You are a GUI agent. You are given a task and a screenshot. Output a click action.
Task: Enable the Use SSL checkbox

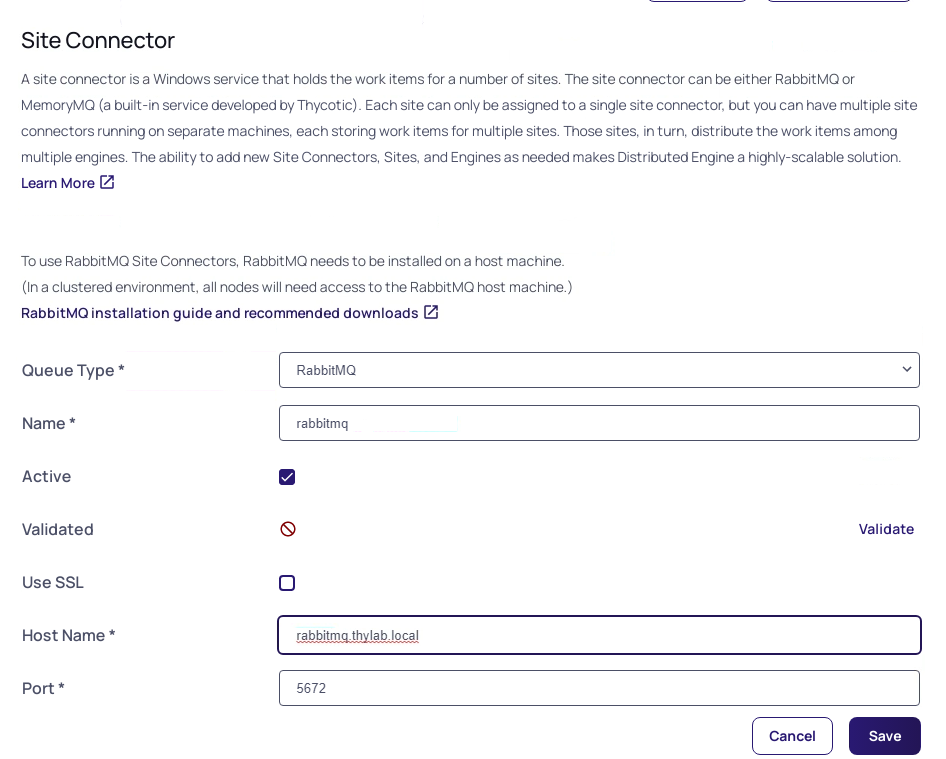coord(287,583)
